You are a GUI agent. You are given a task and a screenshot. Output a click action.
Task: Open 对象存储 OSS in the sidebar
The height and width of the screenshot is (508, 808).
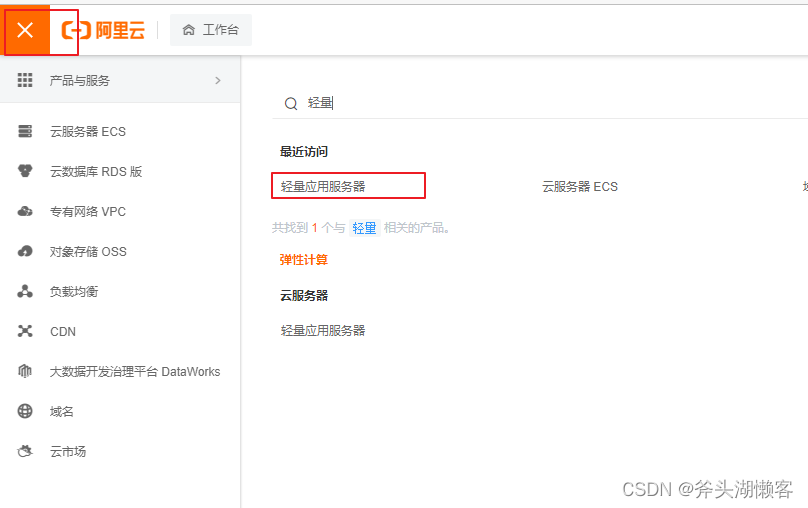(x=88, y=251)
